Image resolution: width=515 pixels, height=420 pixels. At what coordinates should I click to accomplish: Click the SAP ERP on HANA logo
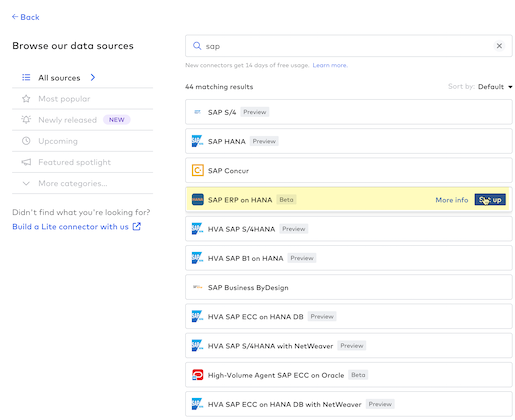(198, 200)
